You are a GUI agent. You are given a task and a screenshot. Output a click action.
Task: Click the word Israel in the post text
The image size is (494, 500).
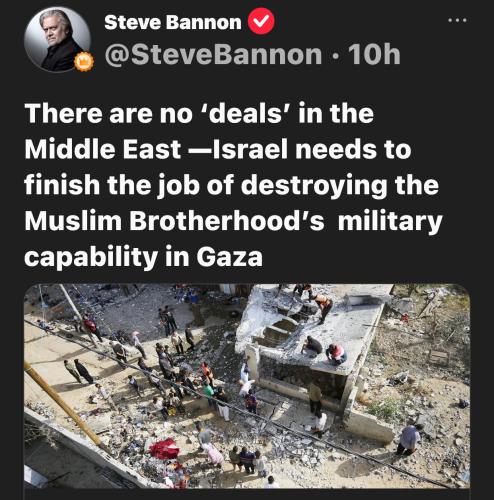pyautogui.click(x=249, y=149)
